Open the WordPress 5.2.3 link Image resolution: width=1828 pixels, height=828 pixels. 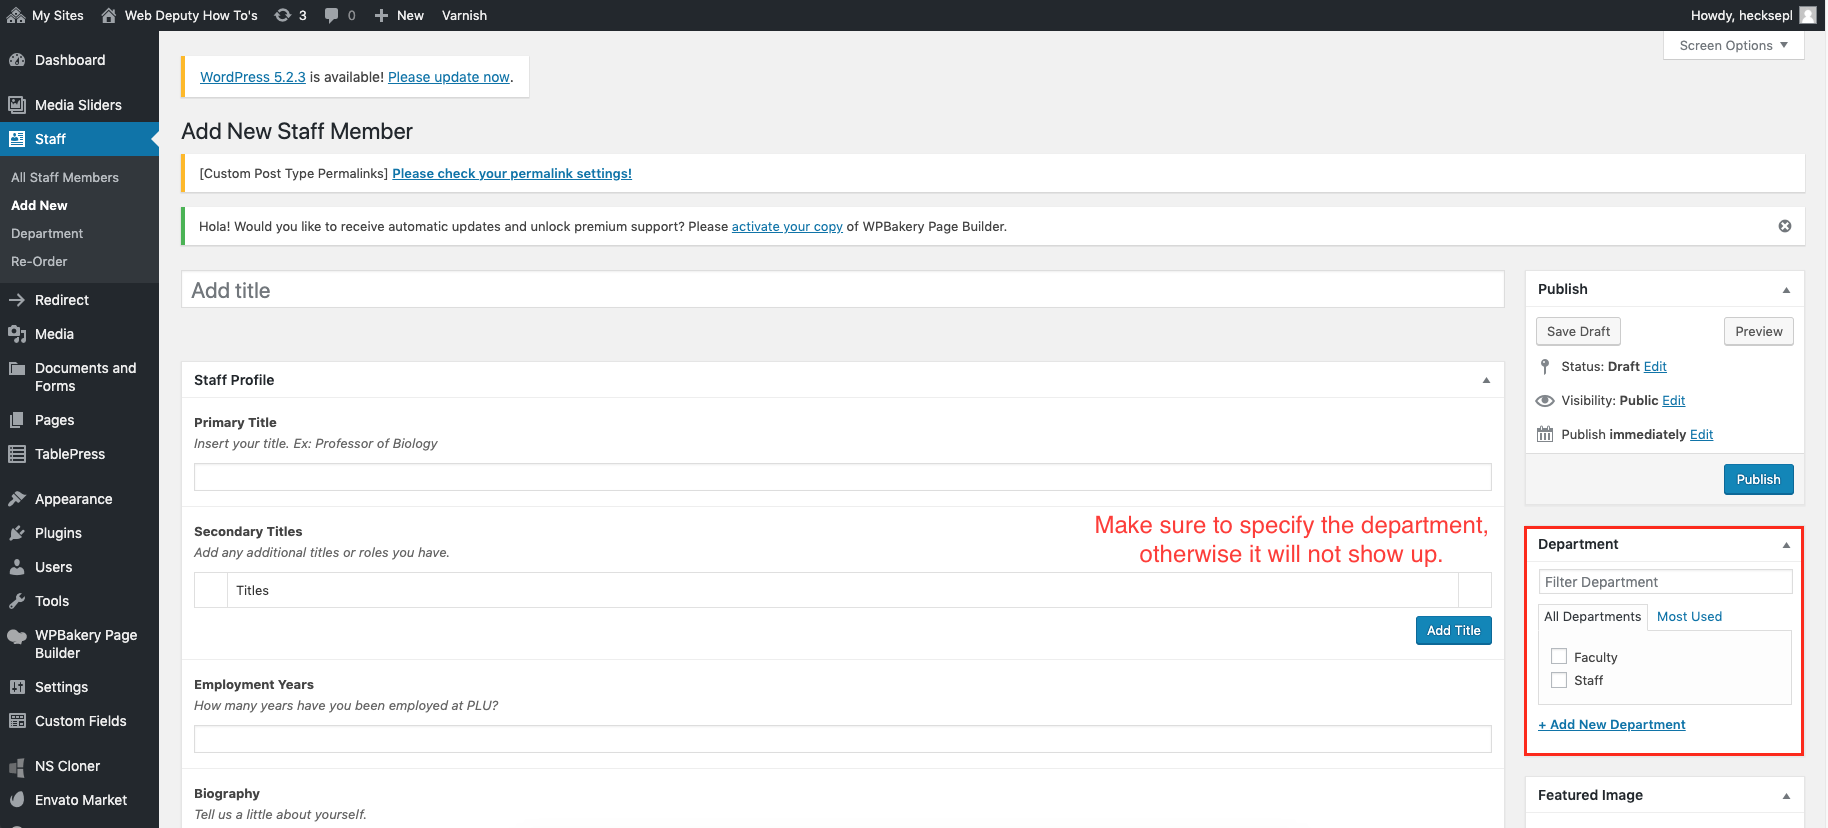[253, 77]
